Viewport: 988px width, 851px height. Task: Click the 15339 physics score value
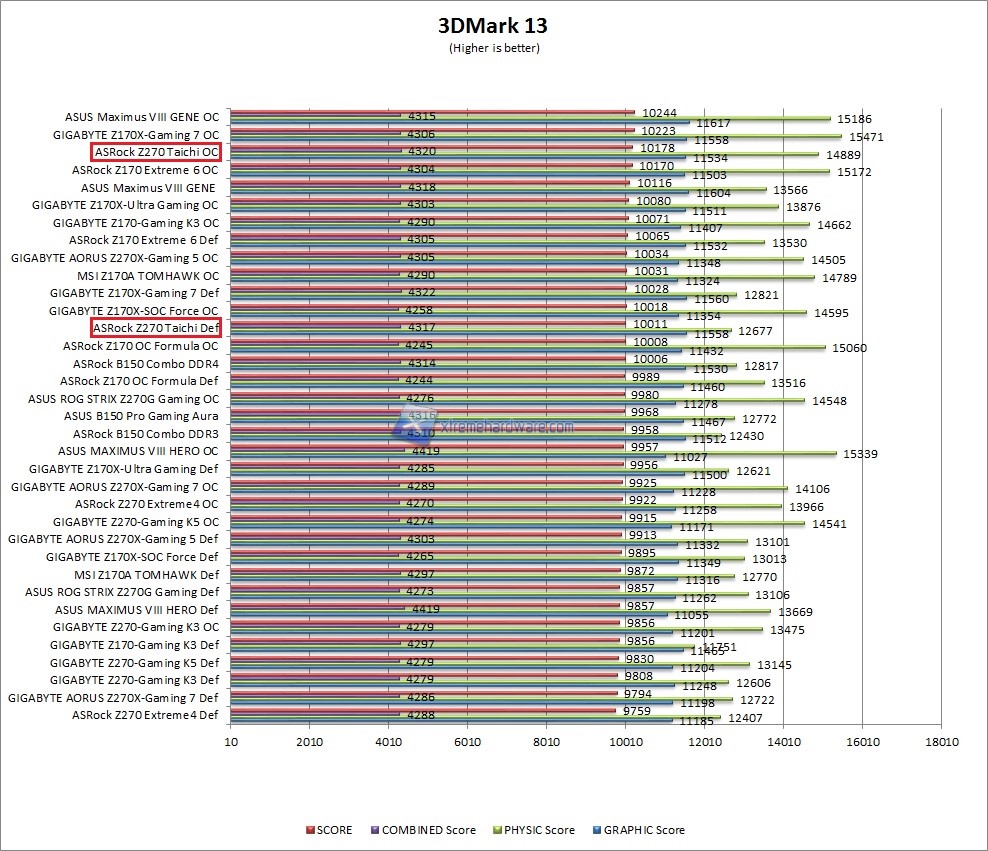pyautogui.click(x=860, y=454)
